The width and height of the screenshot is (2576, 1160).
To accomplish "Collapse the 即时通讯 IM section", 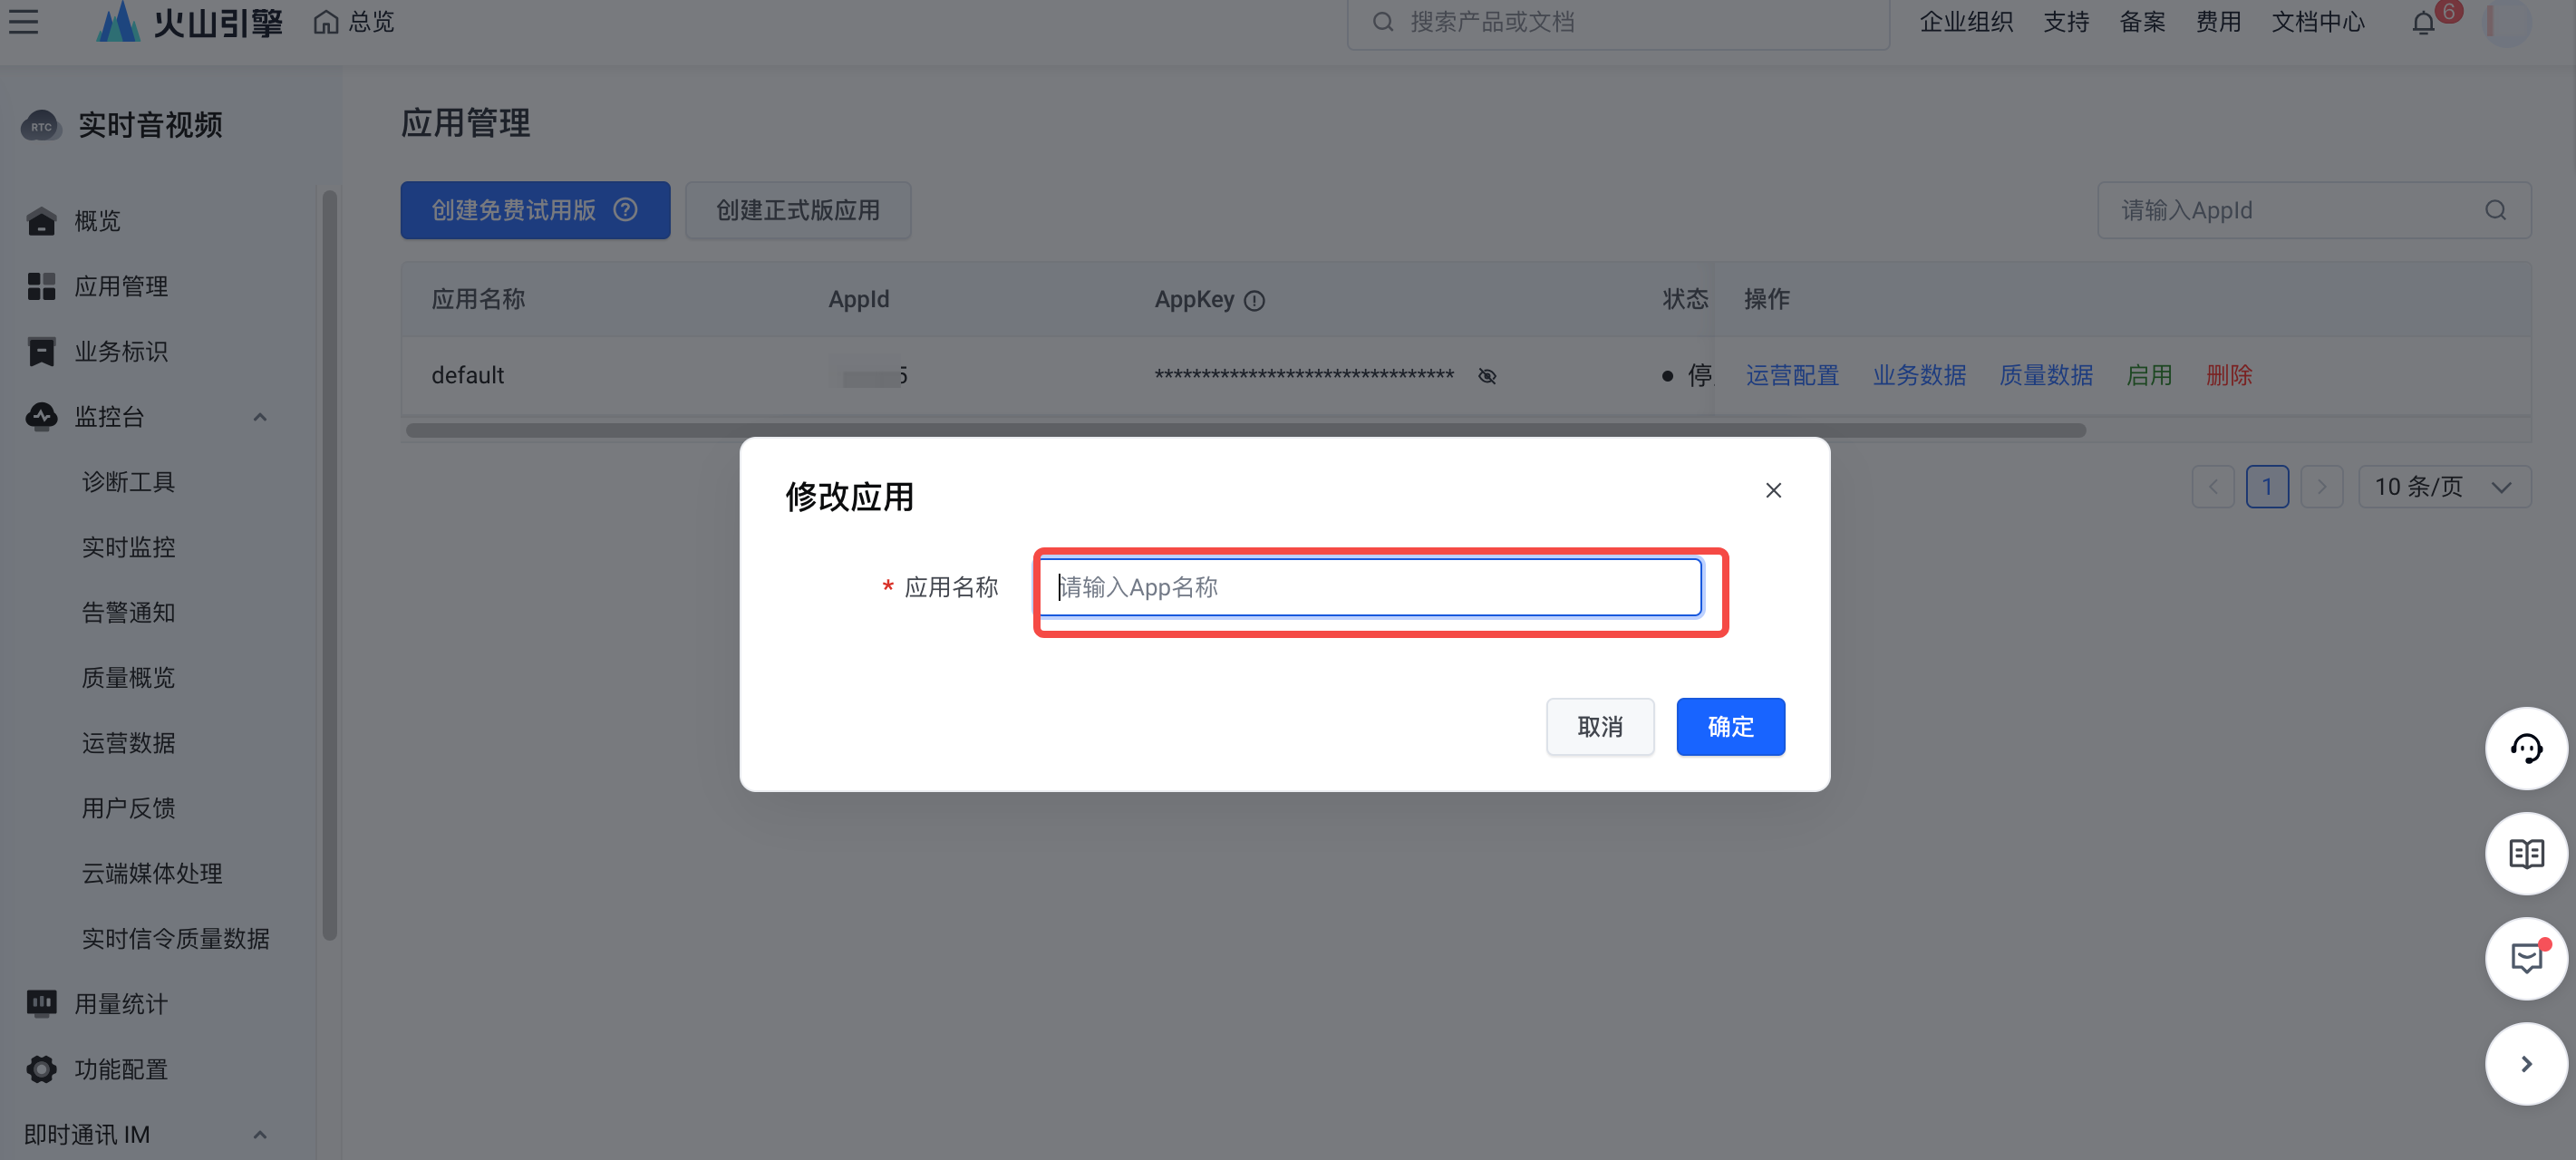I will coord(260,1135).
